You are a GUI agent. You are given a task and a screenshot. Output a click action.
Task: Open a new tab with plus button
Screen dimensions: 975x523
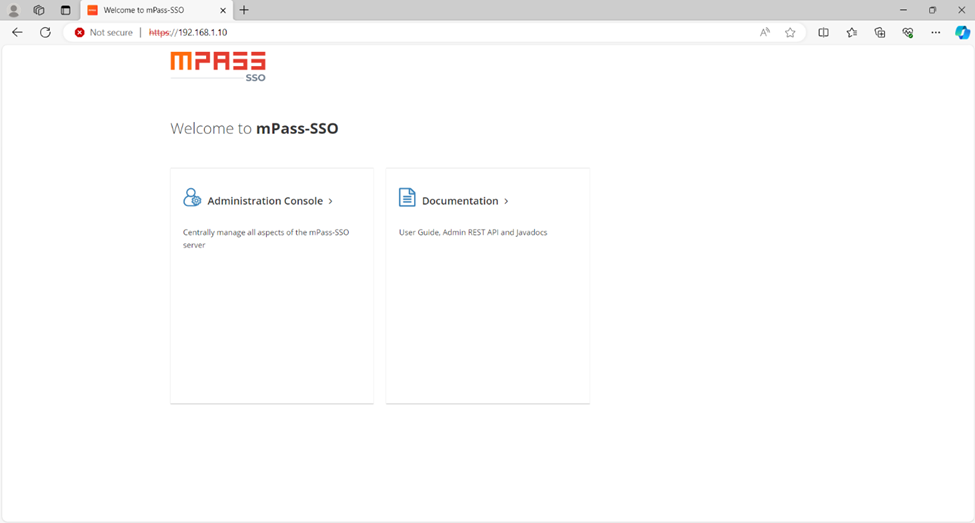click(x=244, y=10)
